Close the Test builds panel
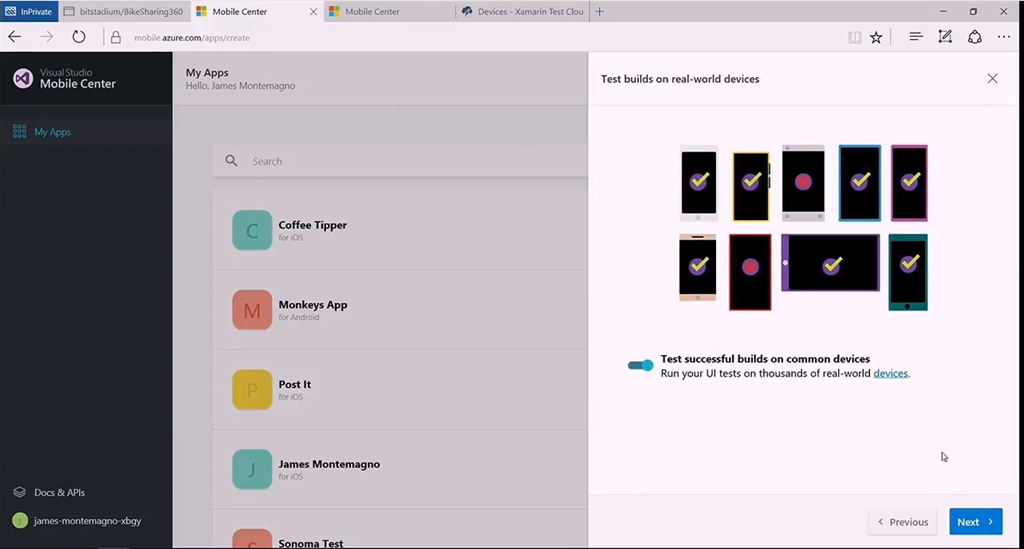The width and height of the screenshot is (1024, 549). coord(993,78)
